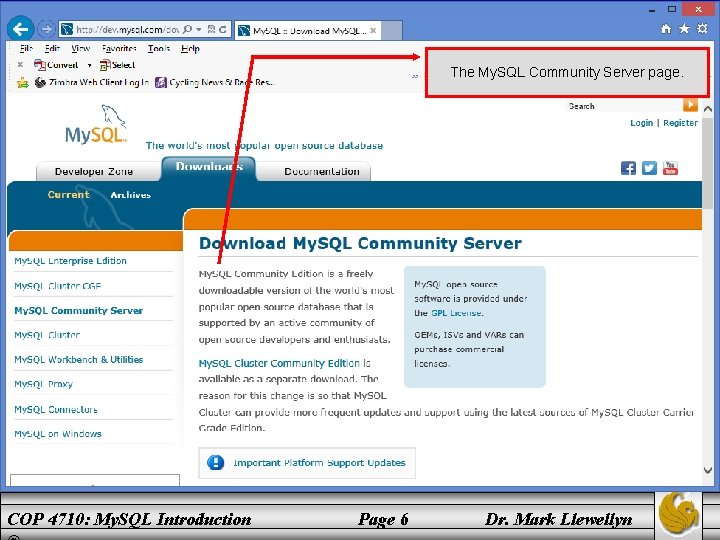This screenshot has width=720, height=540.
Task: Open the Edit menu
Action: coord(52,48)
